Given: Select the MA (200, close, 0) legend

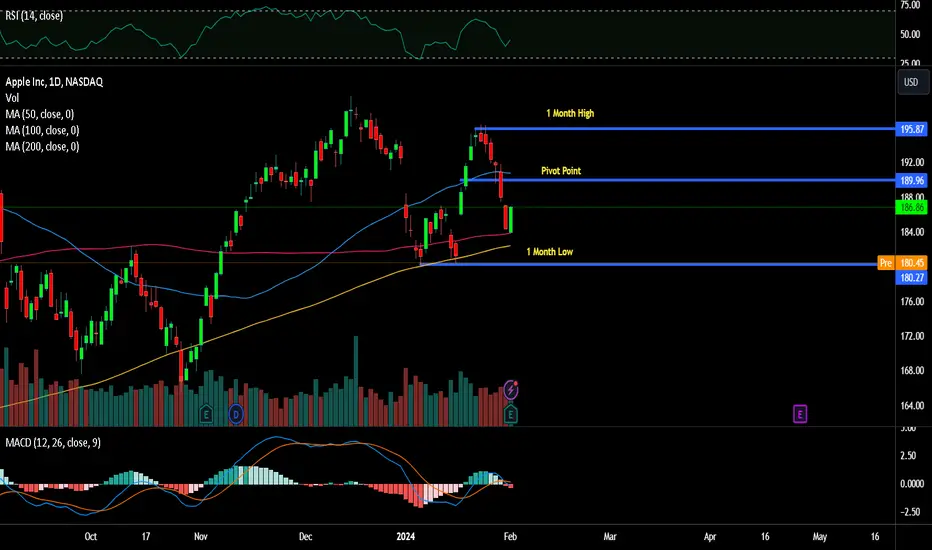Looking at the screenshot, I should [x=42, y=146].
